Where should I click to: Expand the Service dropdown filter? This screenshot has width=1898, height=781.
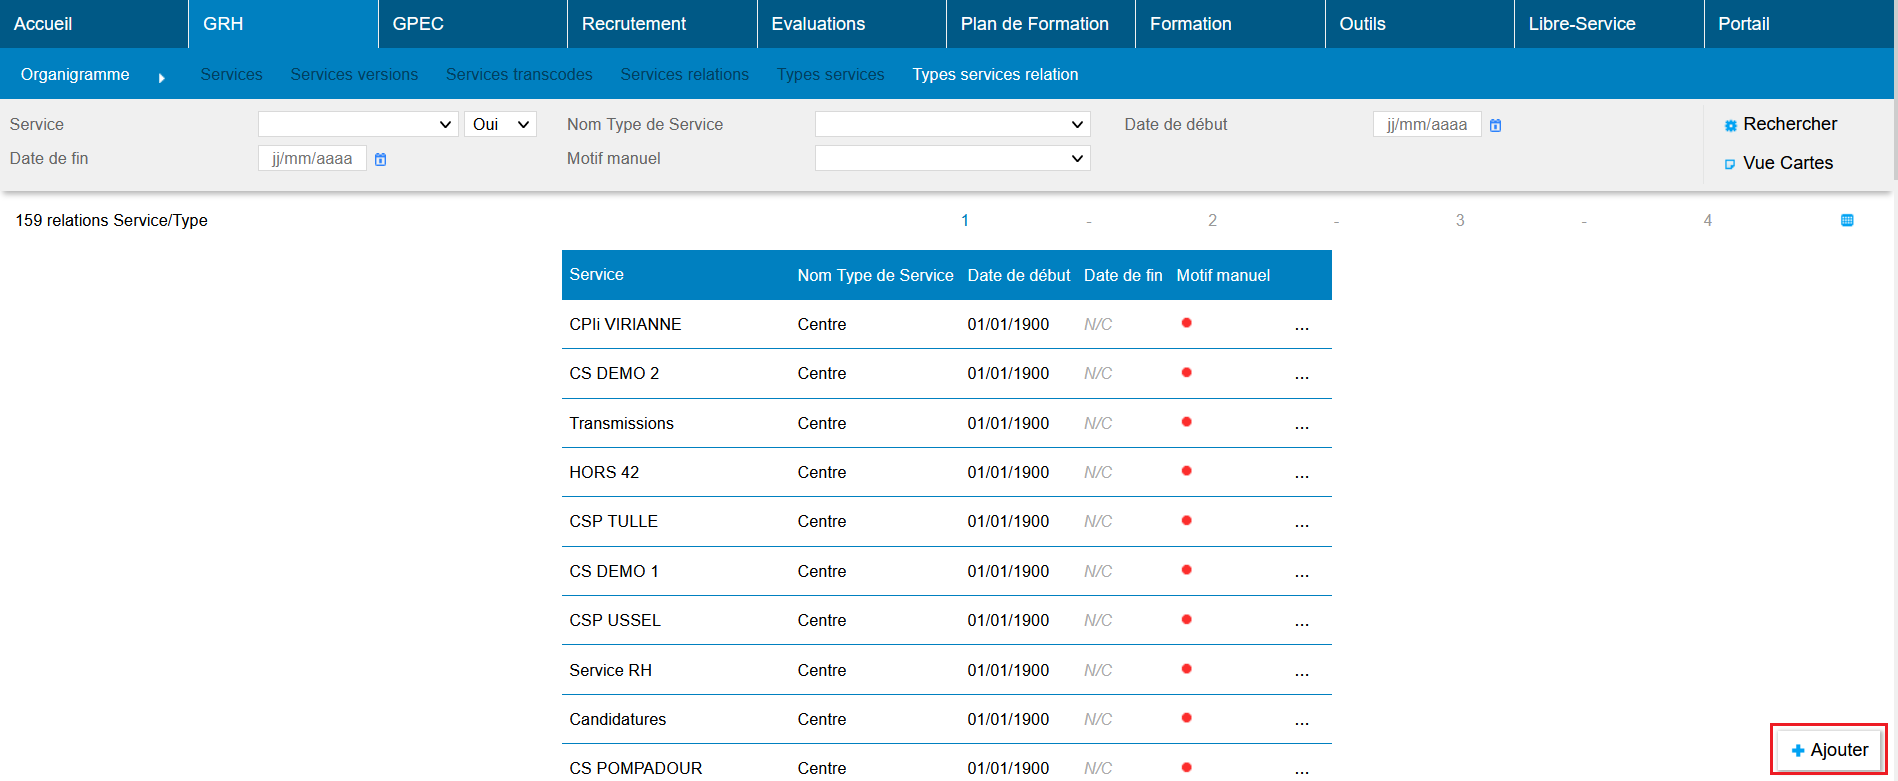[357, 124]
